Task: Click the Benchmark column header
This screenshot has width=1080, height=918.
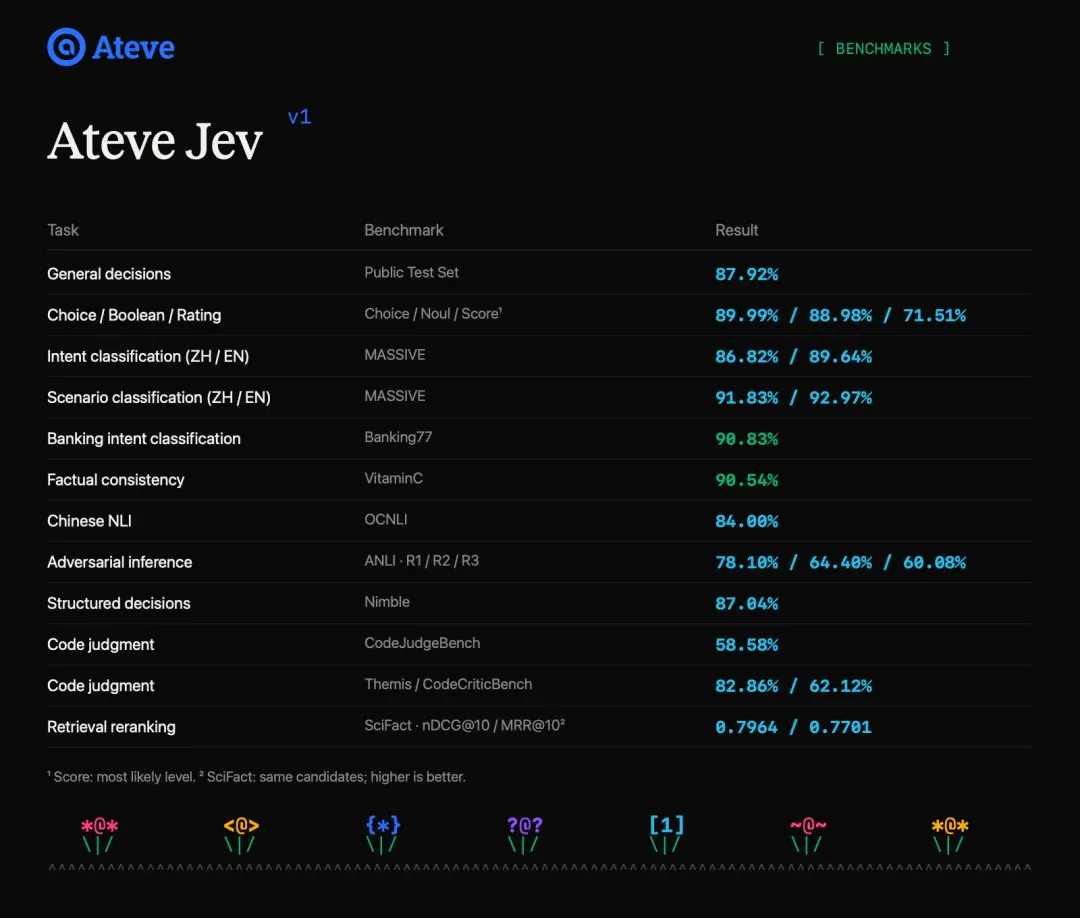Action: [x=404, y=230]
